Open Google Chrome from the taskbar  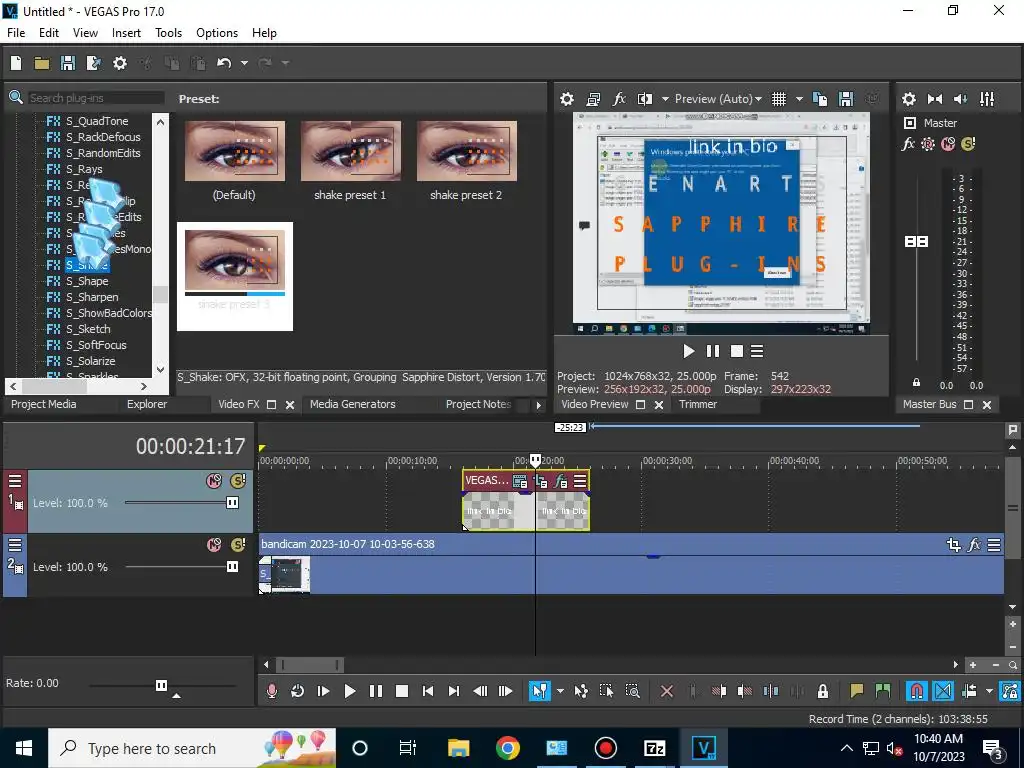pyautogui.click(x=507, y=748)
